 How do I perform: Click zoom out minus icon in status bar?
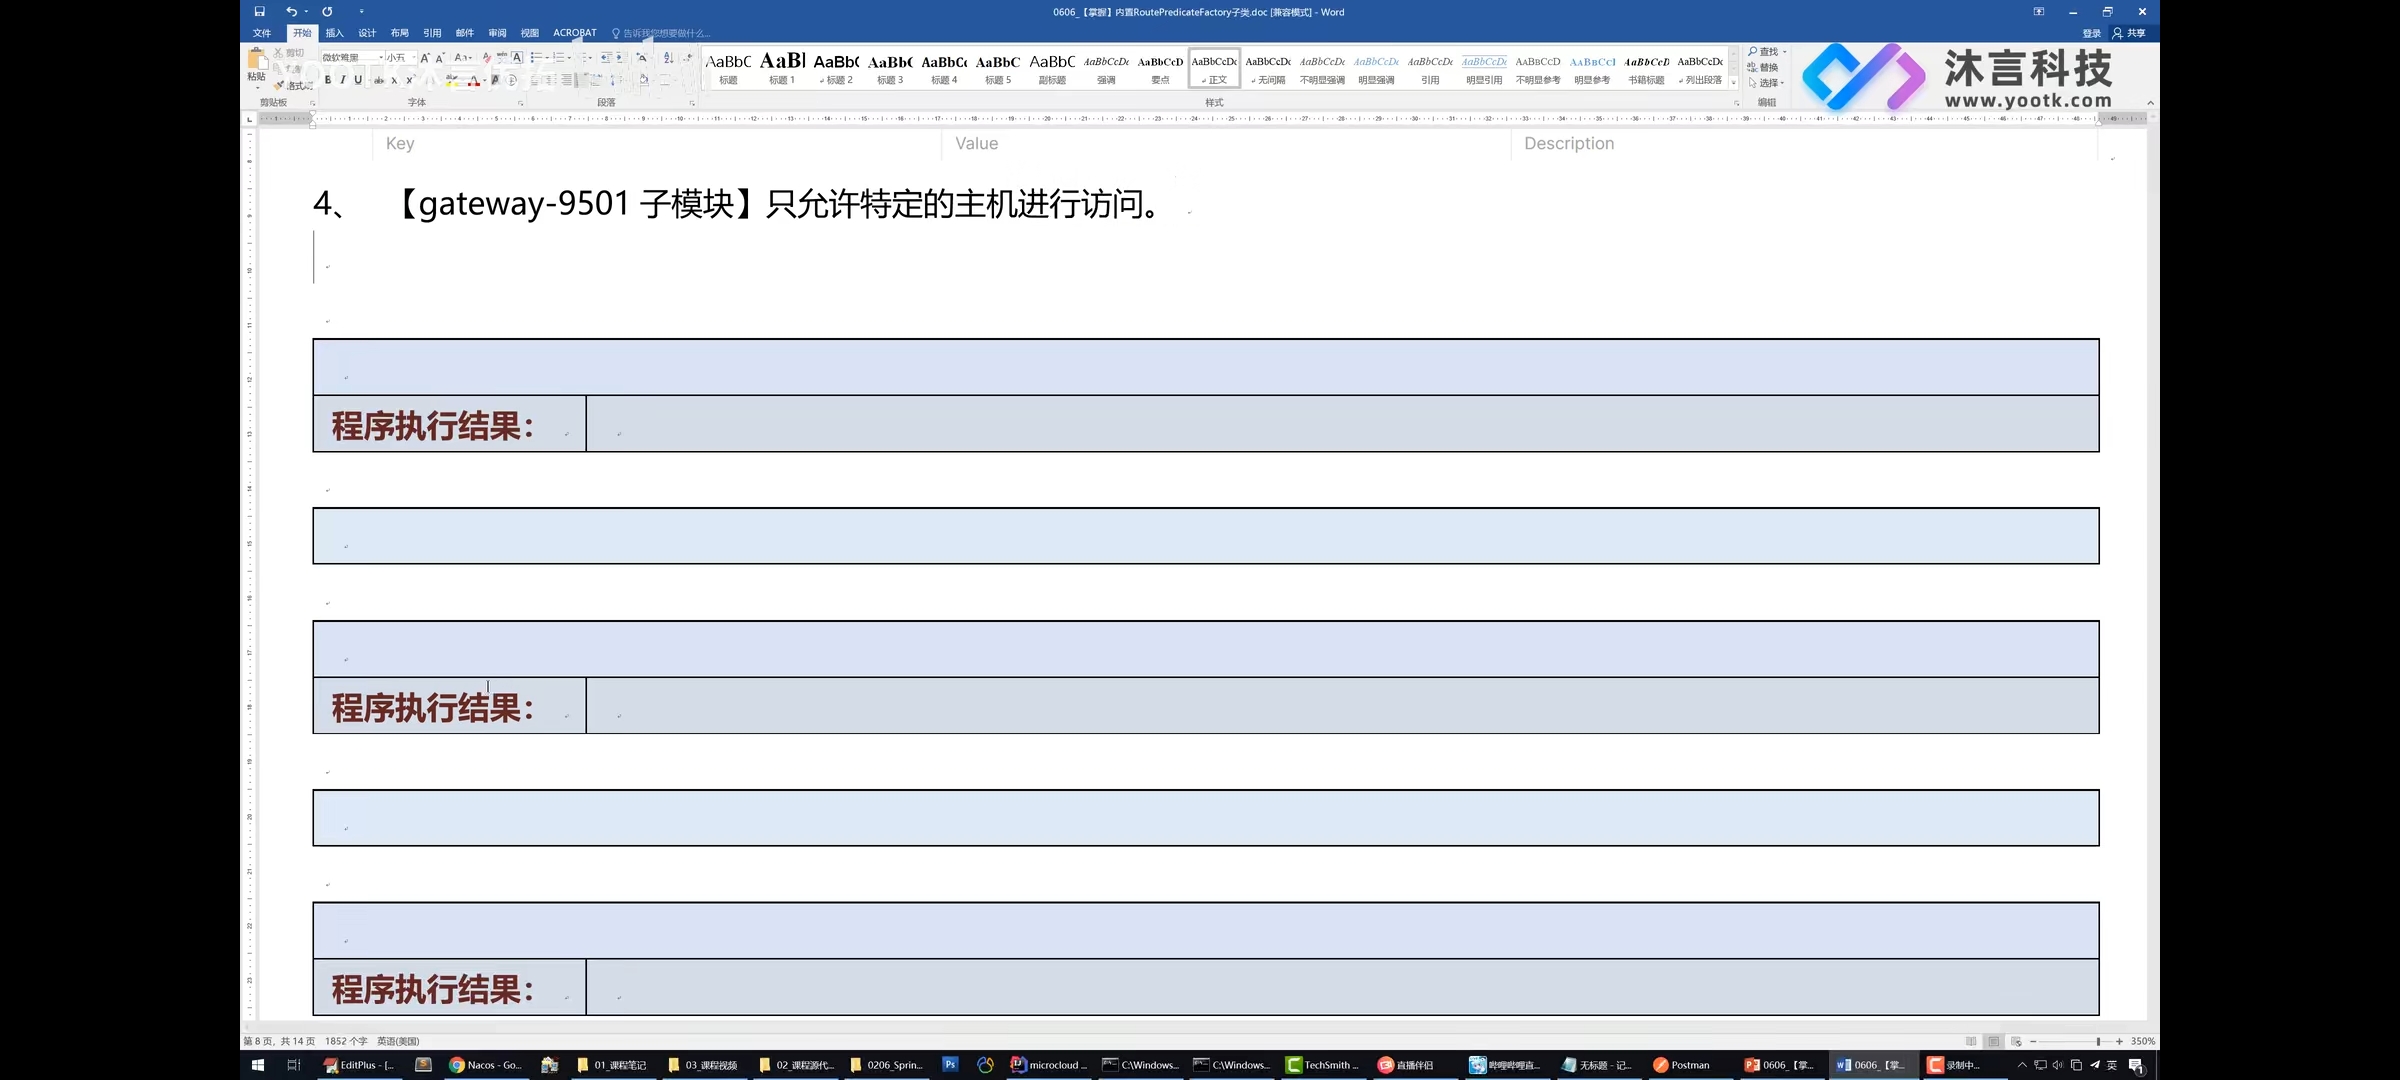tap(2033, 1041)
